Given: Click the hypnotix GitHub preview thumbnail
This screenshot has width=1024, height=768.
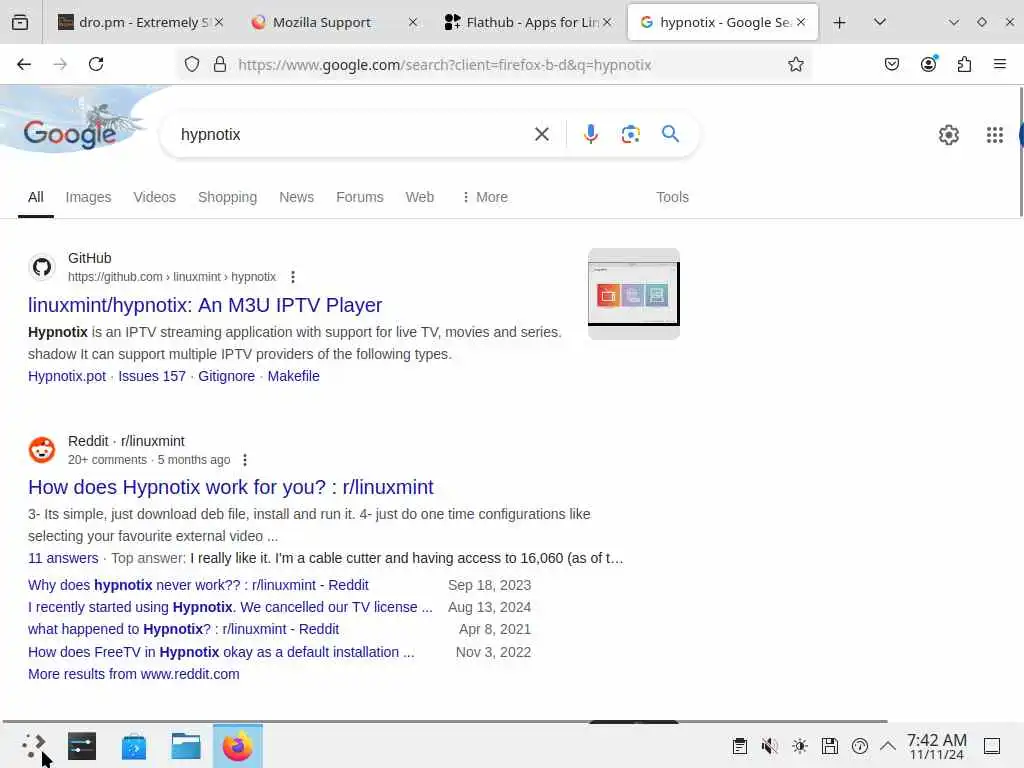Looking at the screenshot, I should [x=633, y=294].
